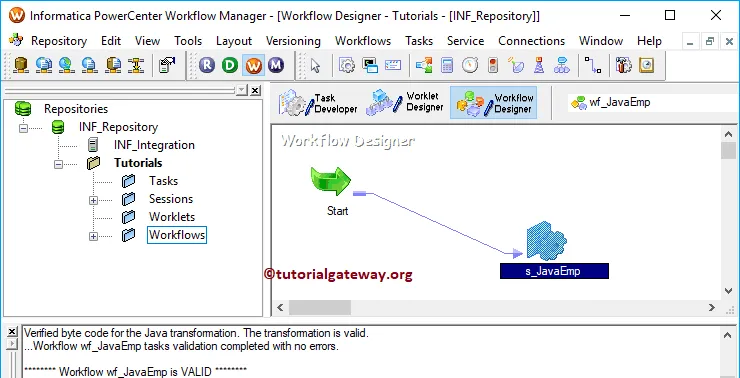Activate the Link Tasks connector tool
The height and width of the screenshot is (378, 740).
tap(593, 65)
